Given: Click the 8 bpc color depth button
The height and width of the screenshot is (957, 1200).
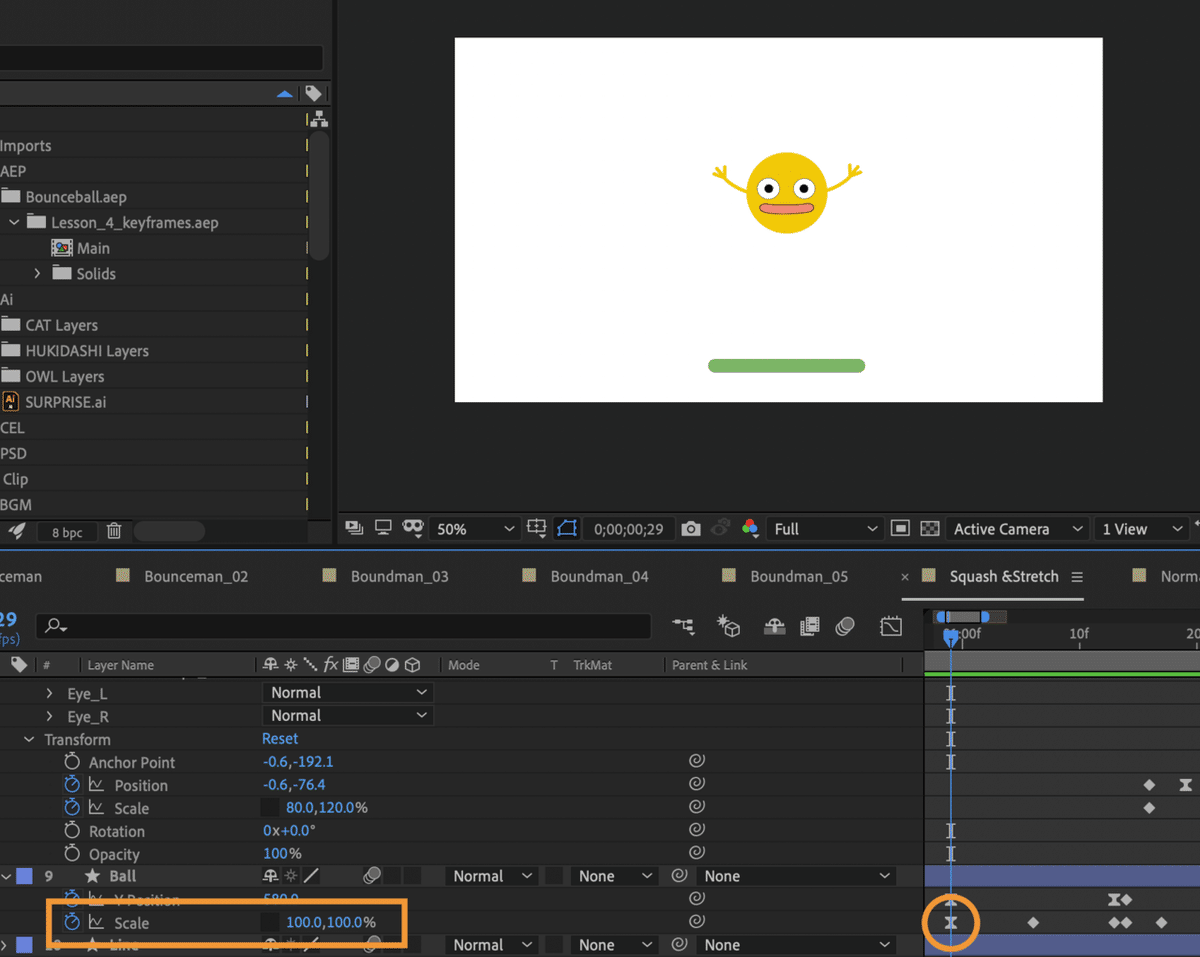Looking at the screenshot, I should (67, 533).
